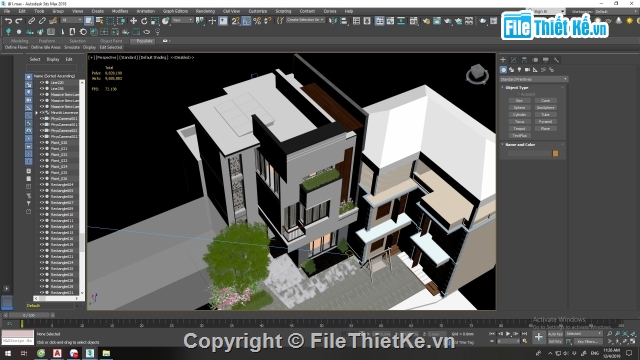The image size is (640, 360).
Task: Click the Play Animation button
Action: pos(508,334)
